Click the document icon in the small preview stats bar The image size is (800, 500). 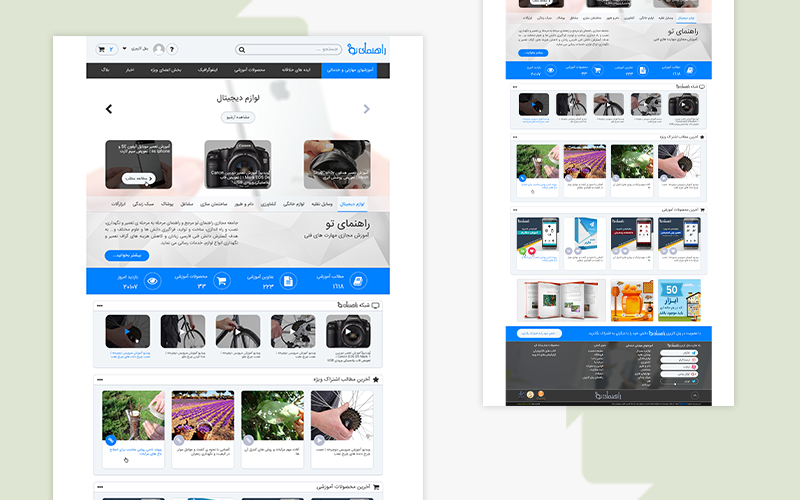pos(643,70)
